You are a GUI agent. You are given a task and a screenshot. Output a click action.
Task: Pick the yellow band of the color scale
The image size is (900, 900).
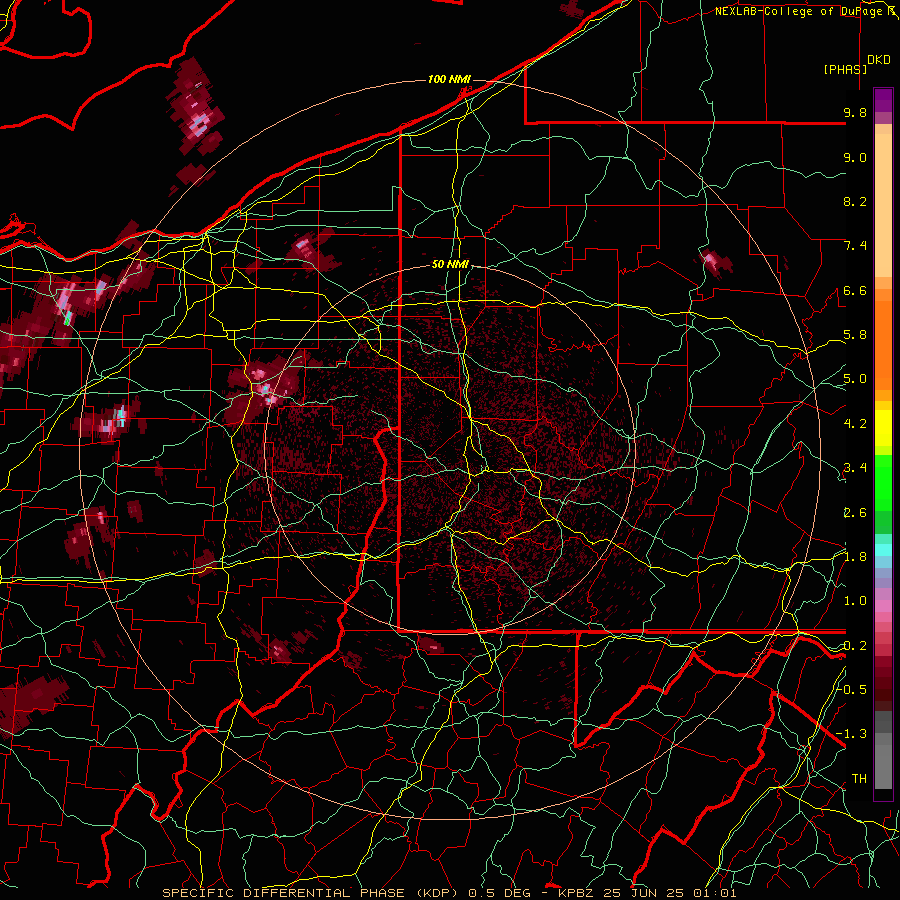coord(883,428)
